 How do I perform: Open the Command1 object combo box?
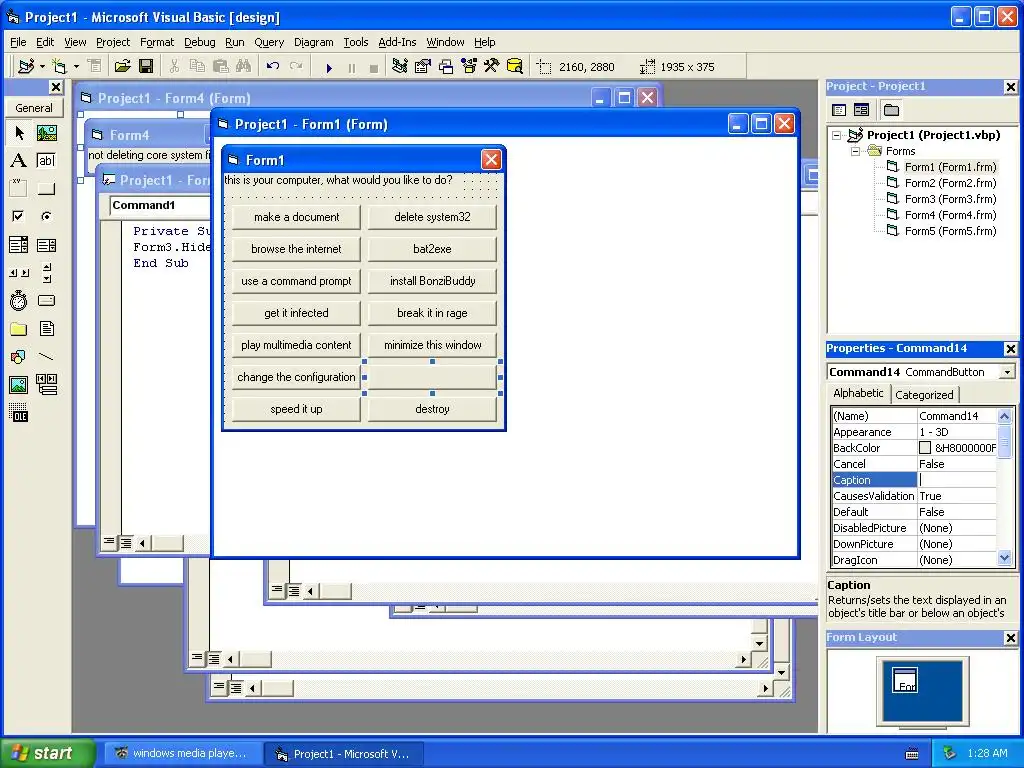pyautogui.click(x=160, y=205)
